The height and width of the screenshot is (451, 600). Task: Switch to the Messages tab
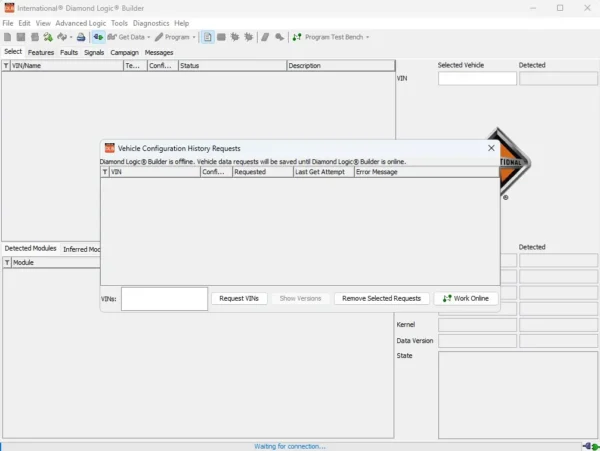pos(159,52)
